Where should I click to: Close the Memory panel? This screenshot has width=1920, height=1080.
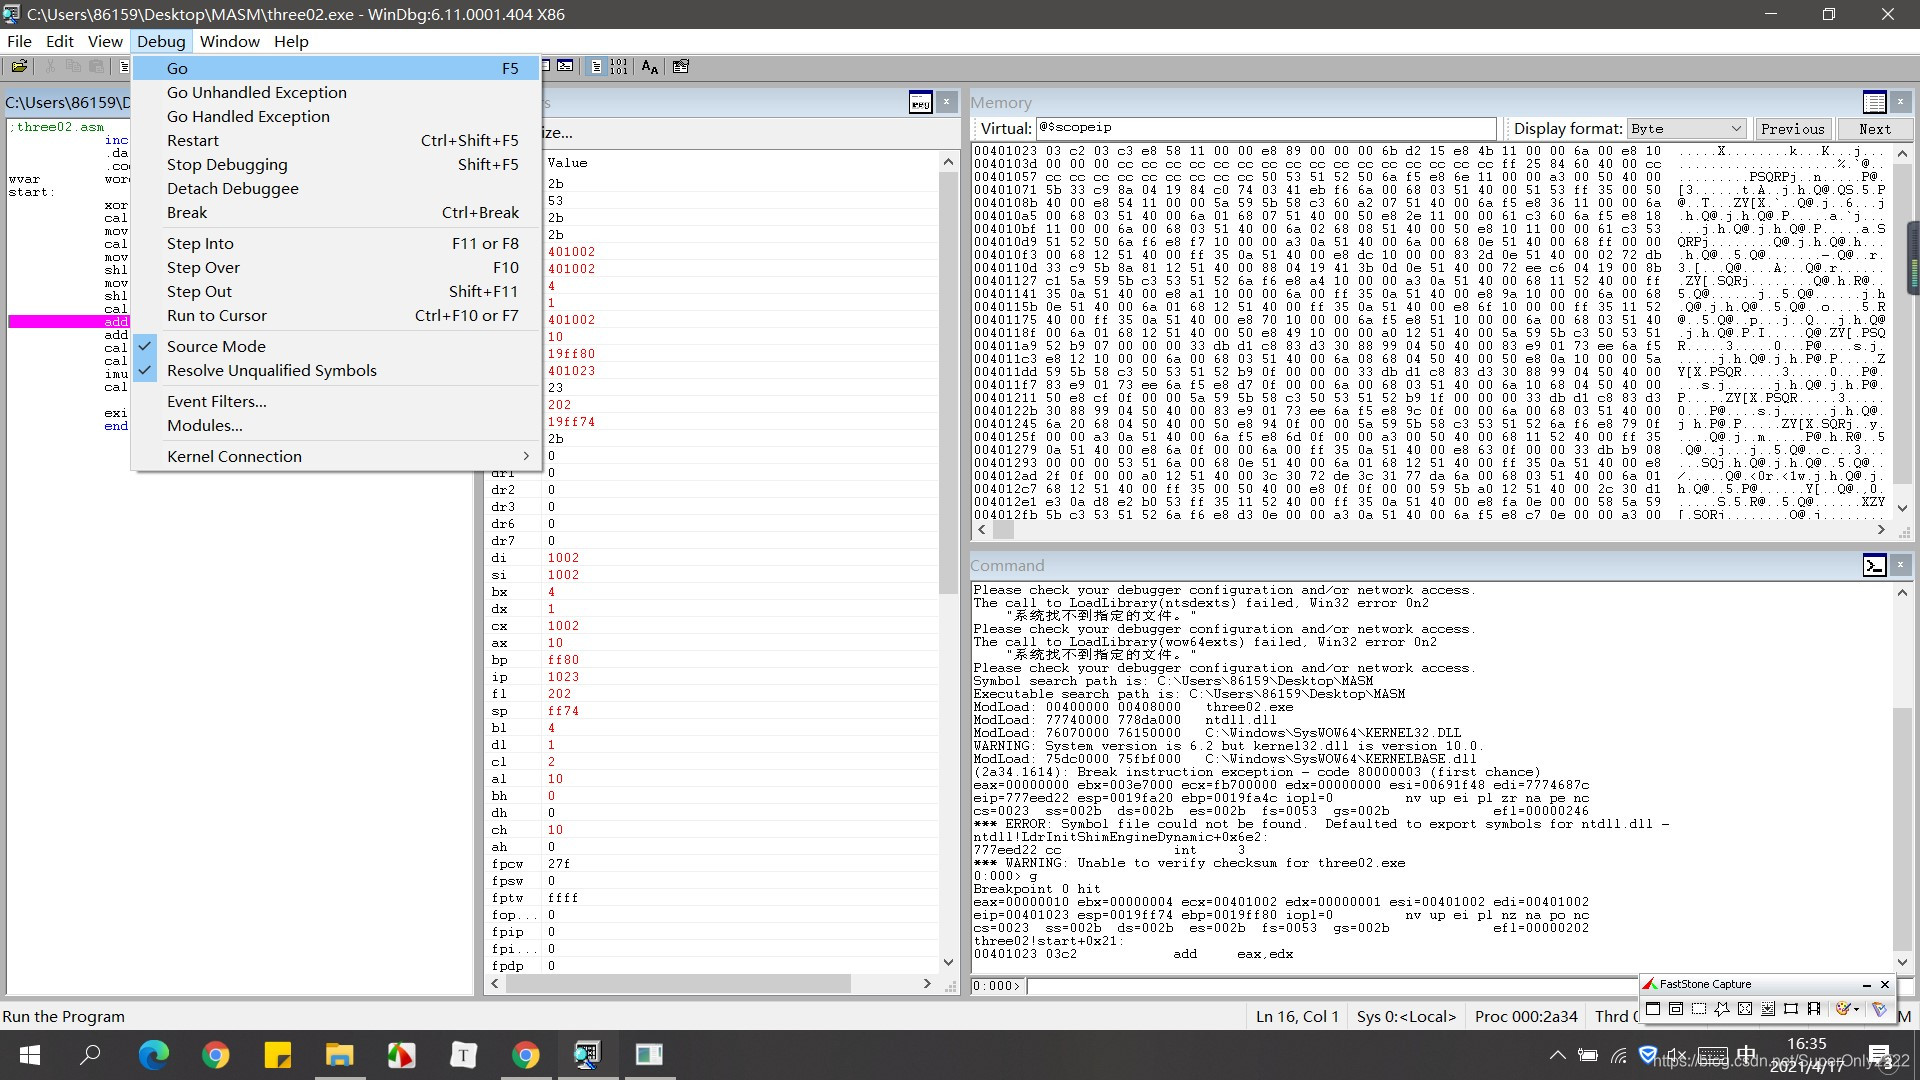1900,102
